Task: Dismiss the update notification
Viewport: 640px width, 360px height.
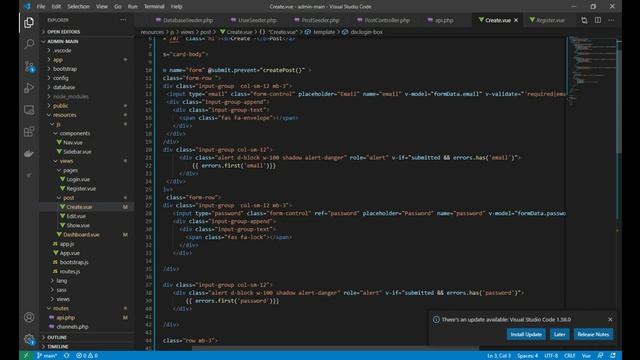Action: pos(610,320)
